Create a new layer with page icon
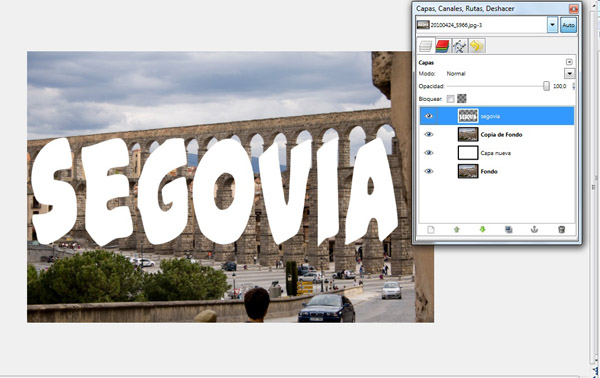 point(431,230)
